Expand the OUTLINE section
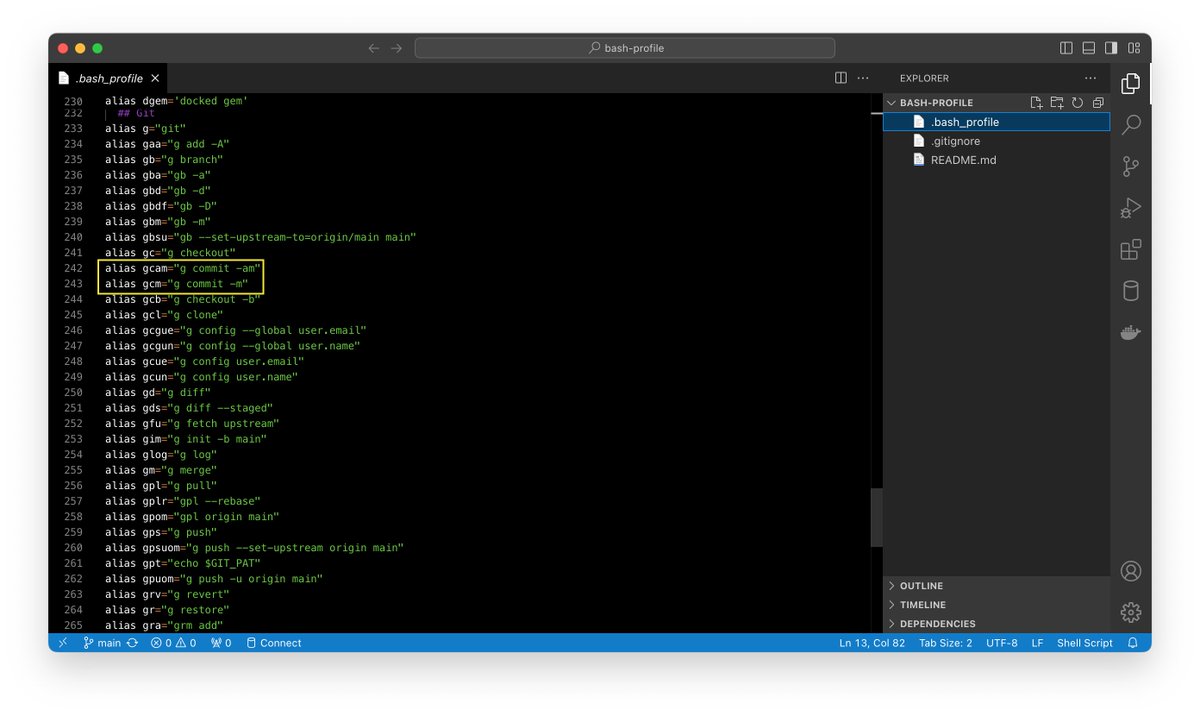The height and width of the screenshot is (716, 1200). coord(997,586)
